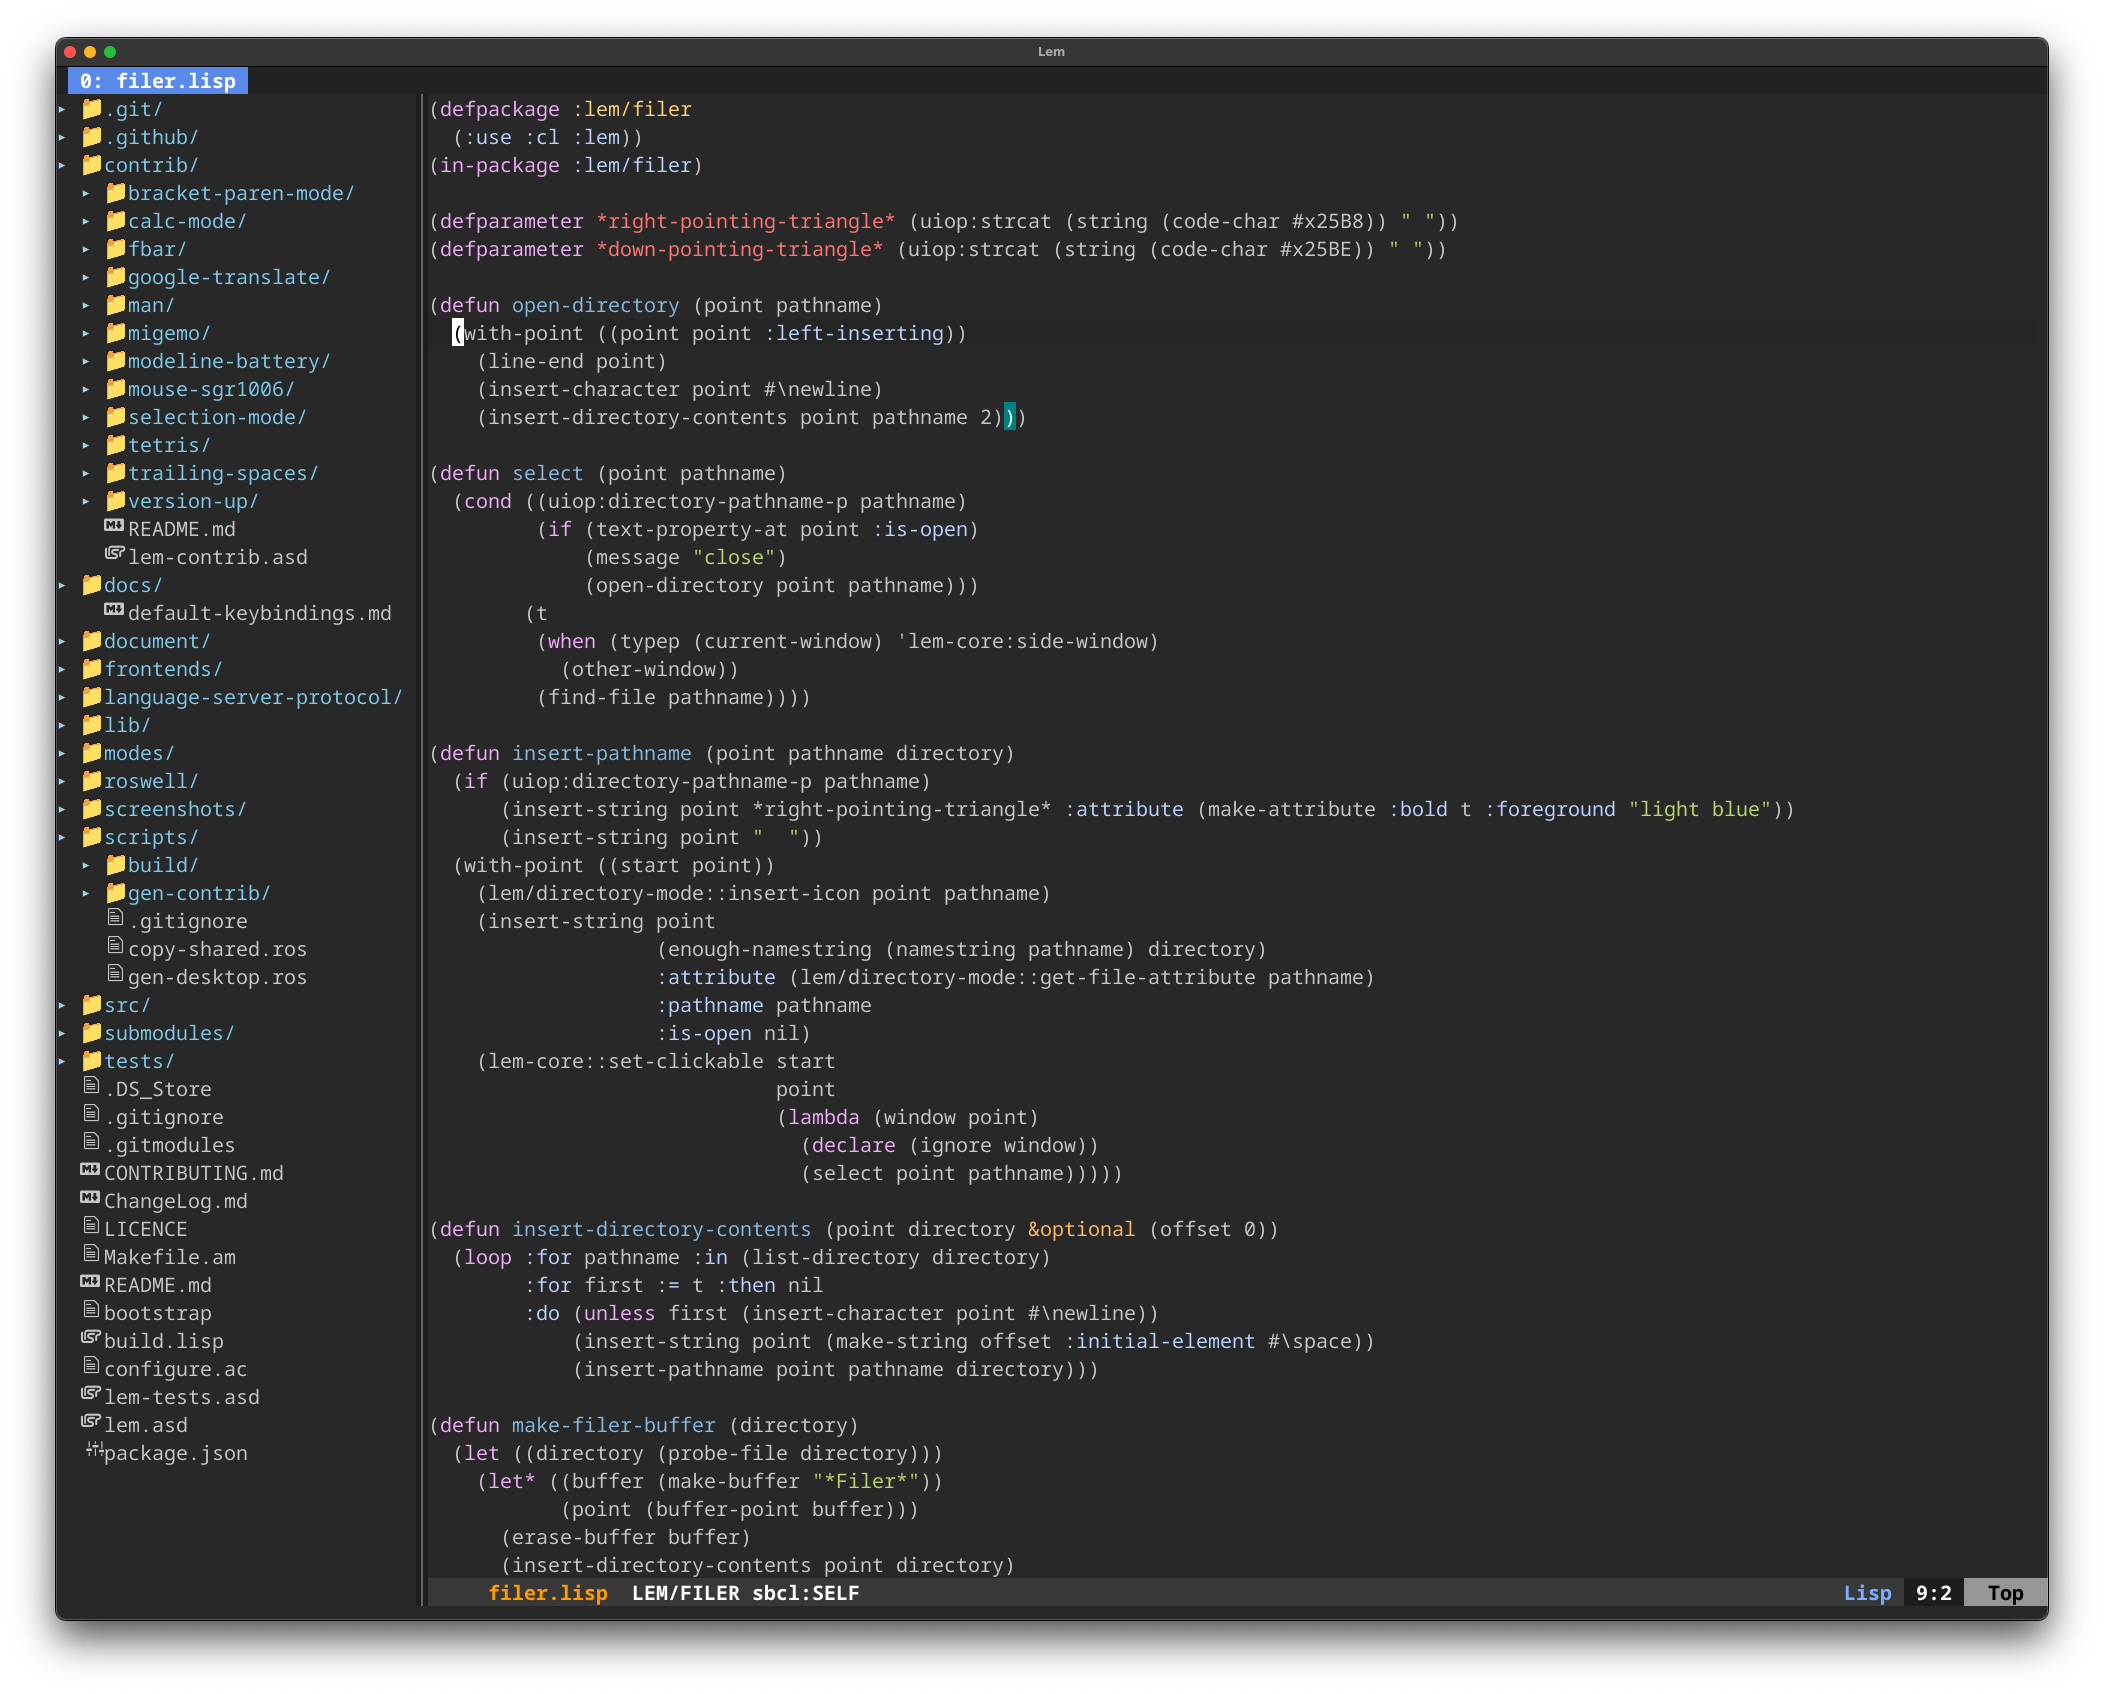2104x1694 pixels.
Task: Click the lisp icon beside build.lisp
Action: (x=91, y=1338)
